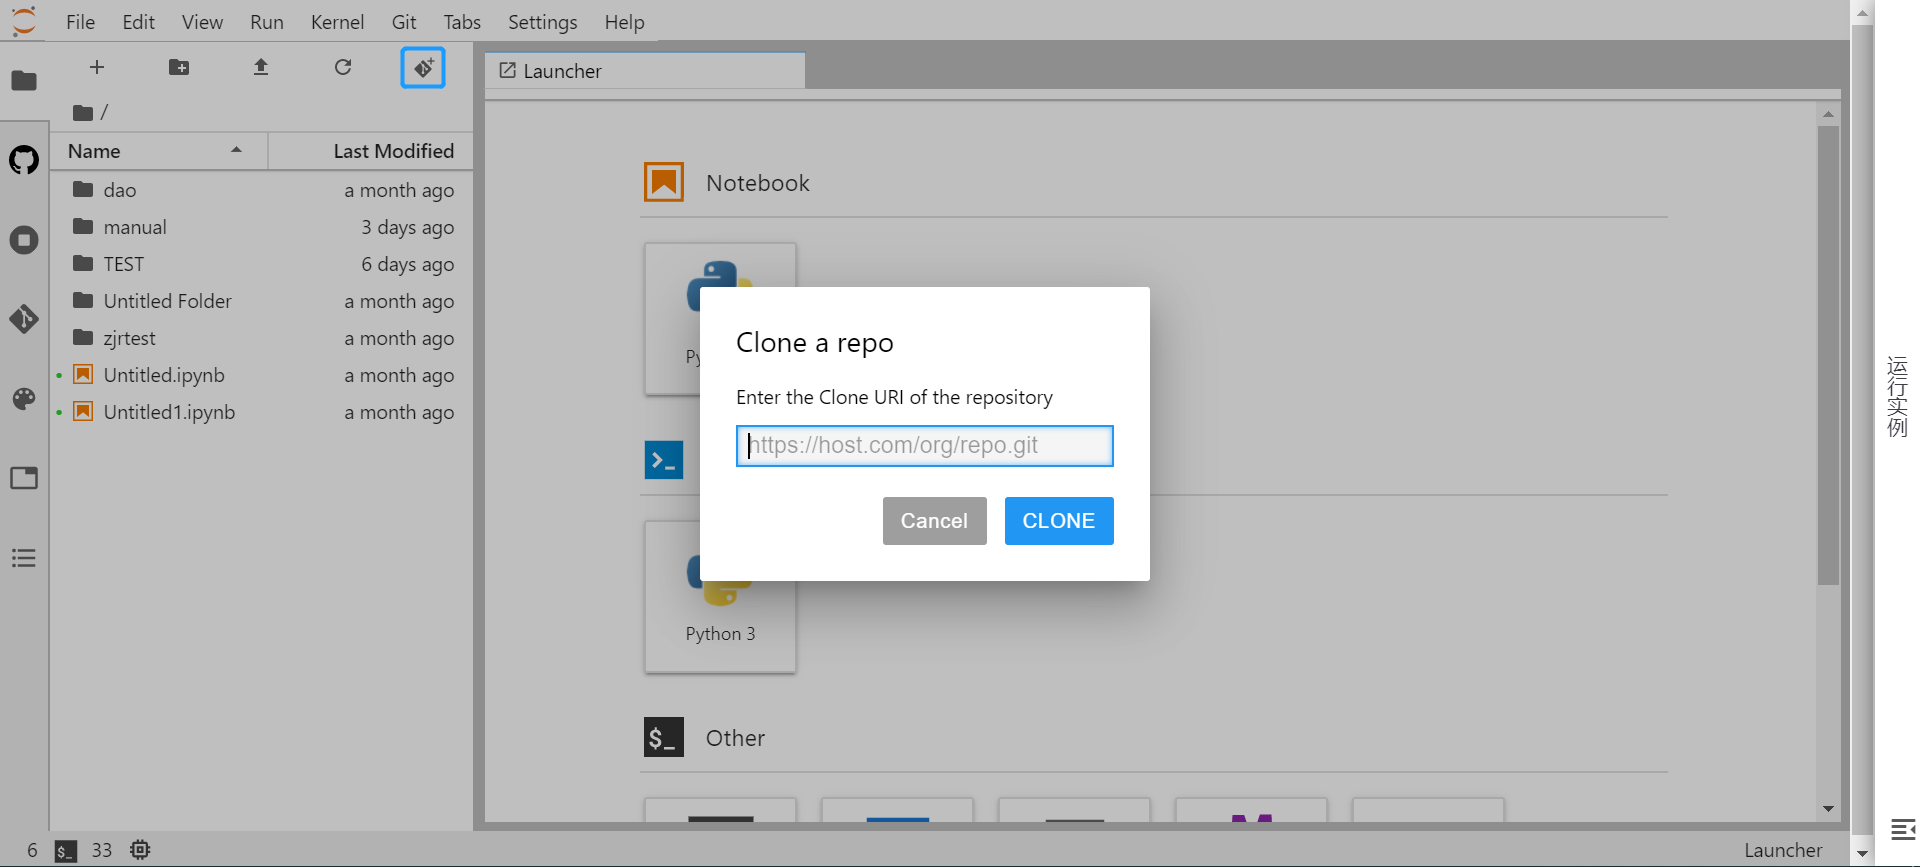This screenshot has height=867, width=1920.
Task: Open the Edit menu
Action: (x=138, y=22)
